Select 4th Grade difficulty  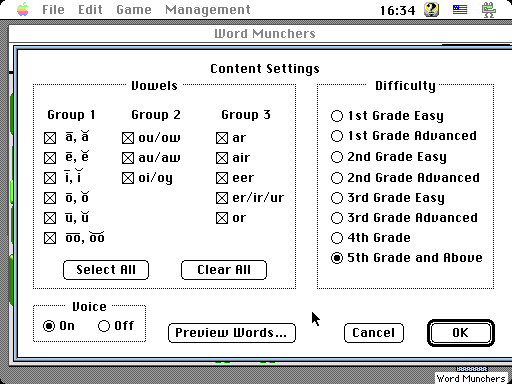coord(337,238)
